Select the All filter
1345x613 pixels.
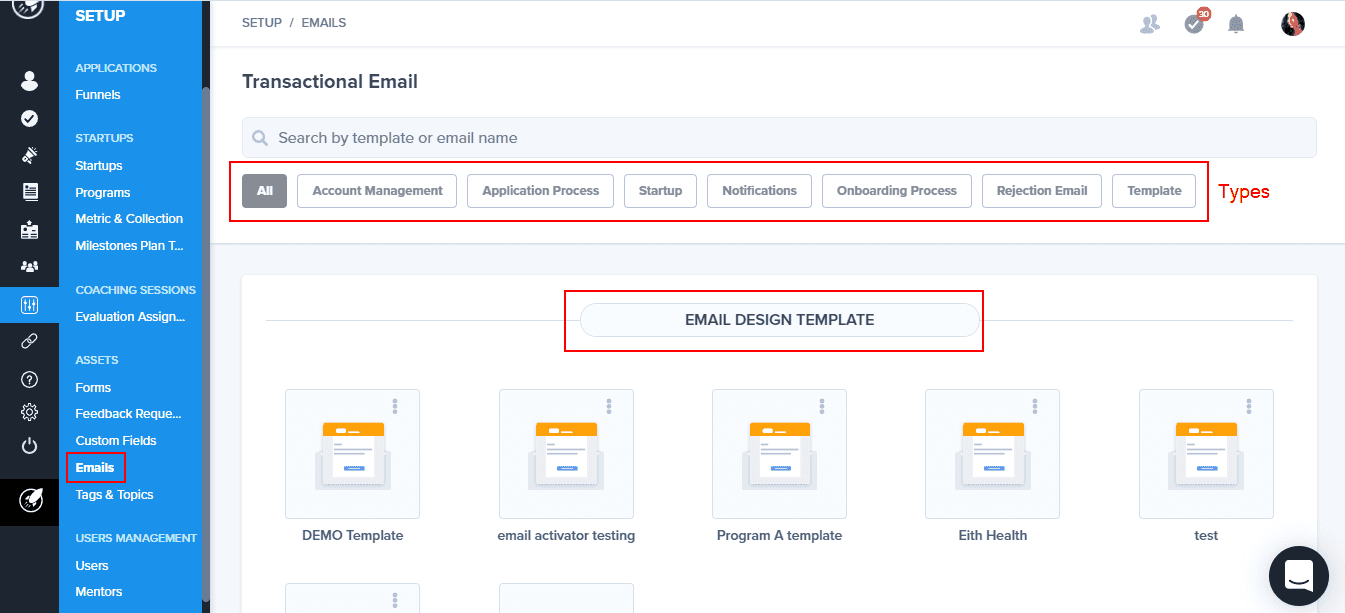point(264,191)
